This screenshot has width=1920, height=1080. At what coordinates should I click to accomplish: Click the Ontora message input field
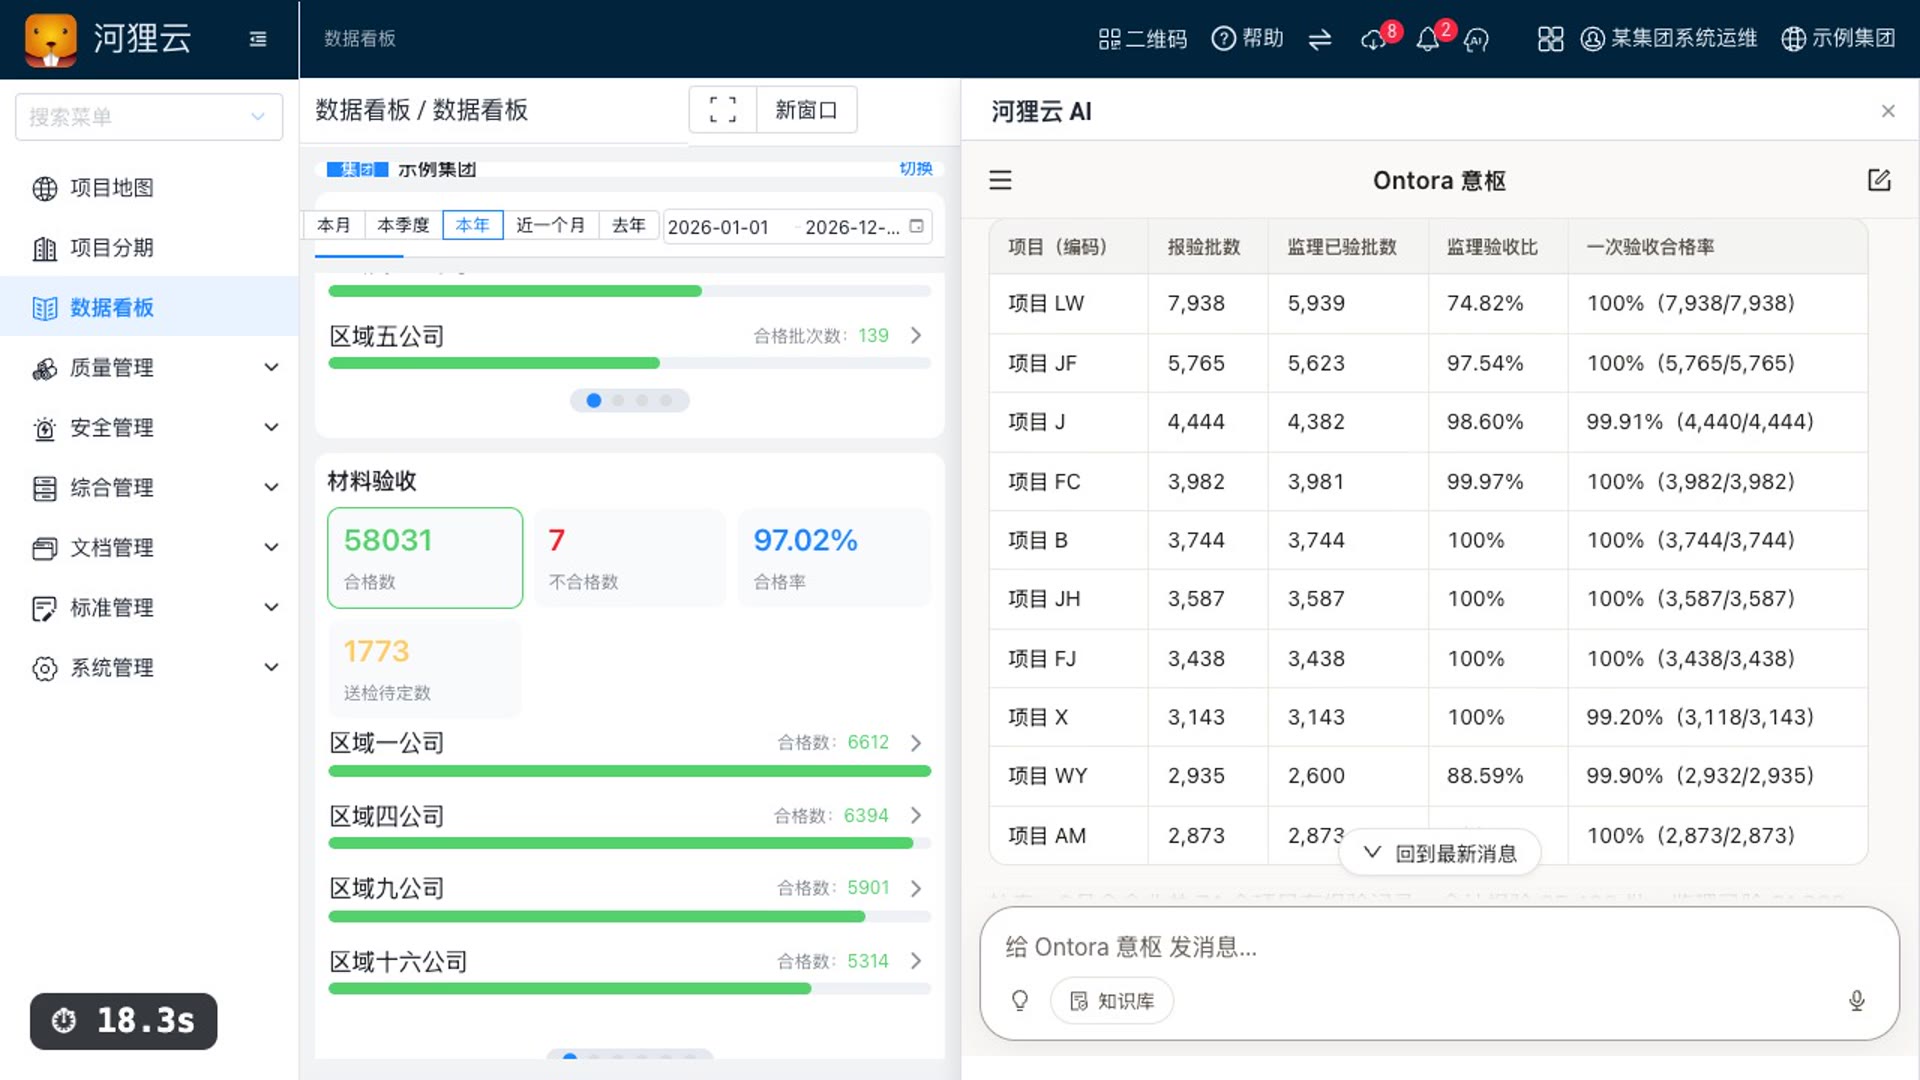(1440, 947)
